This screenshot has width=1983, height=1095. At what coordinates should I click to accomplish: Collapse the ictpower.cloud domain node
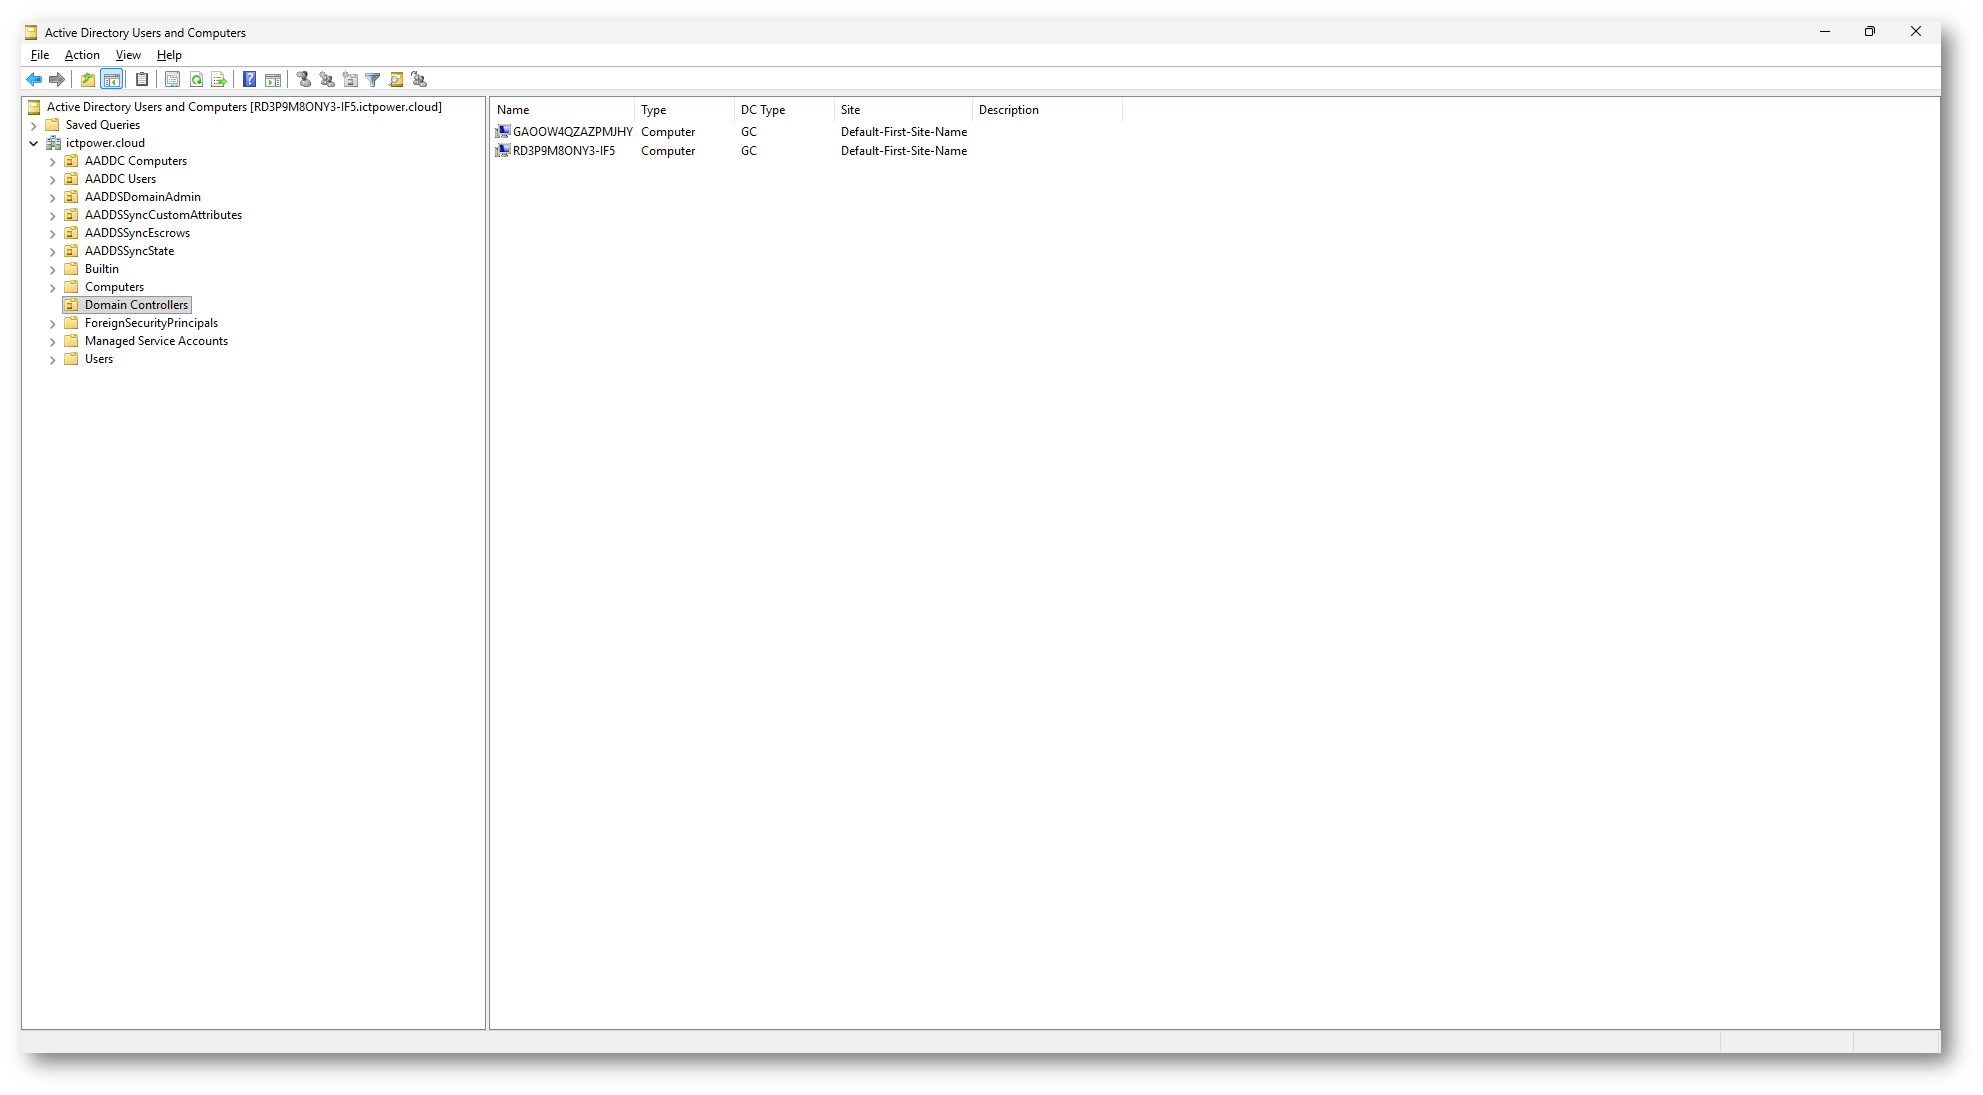[34, 144]
